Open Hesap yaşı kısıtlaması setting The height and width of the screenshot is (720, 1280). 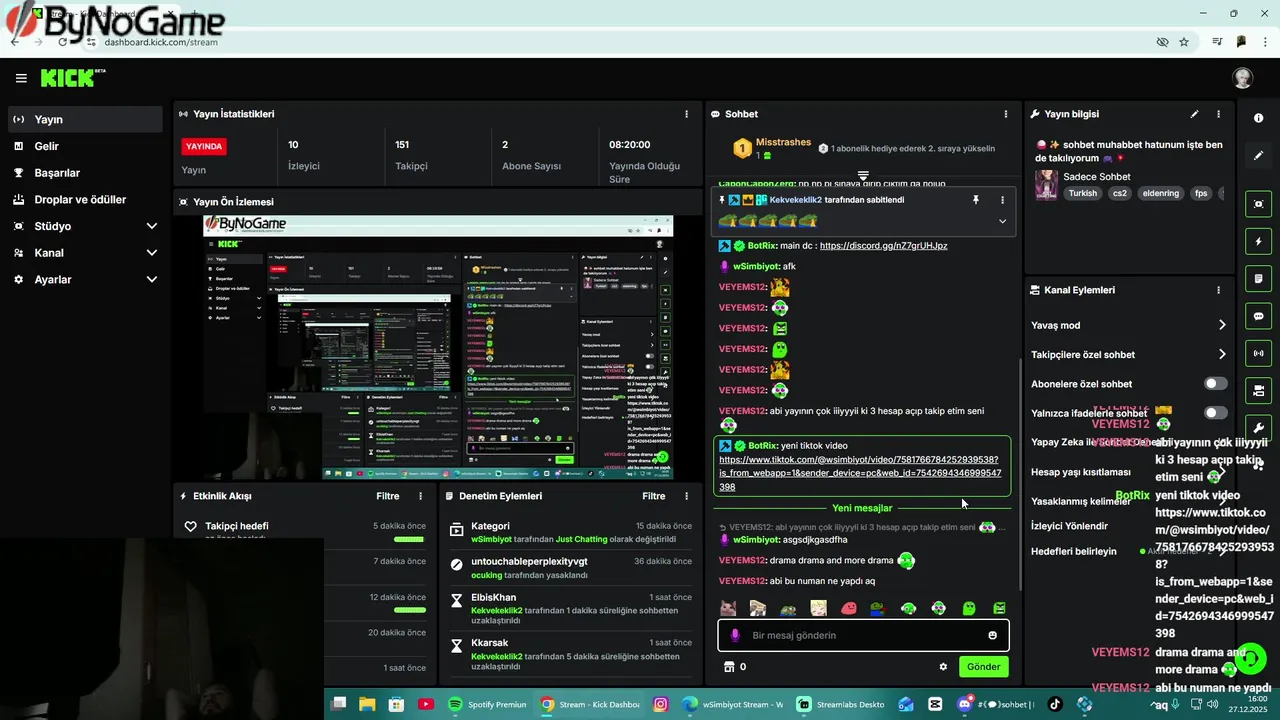pyautogui.click(x=1081, y=472)
